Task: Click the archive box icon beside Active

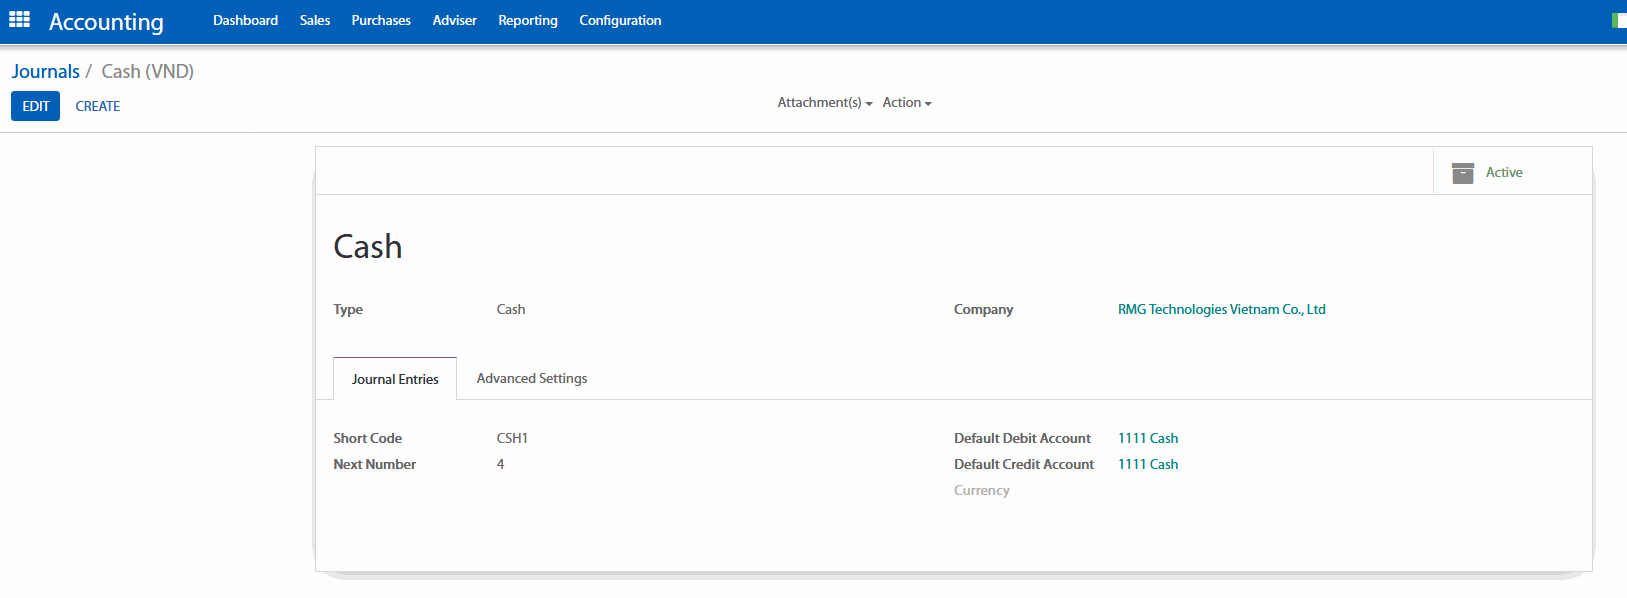Action: (1462, 173)
